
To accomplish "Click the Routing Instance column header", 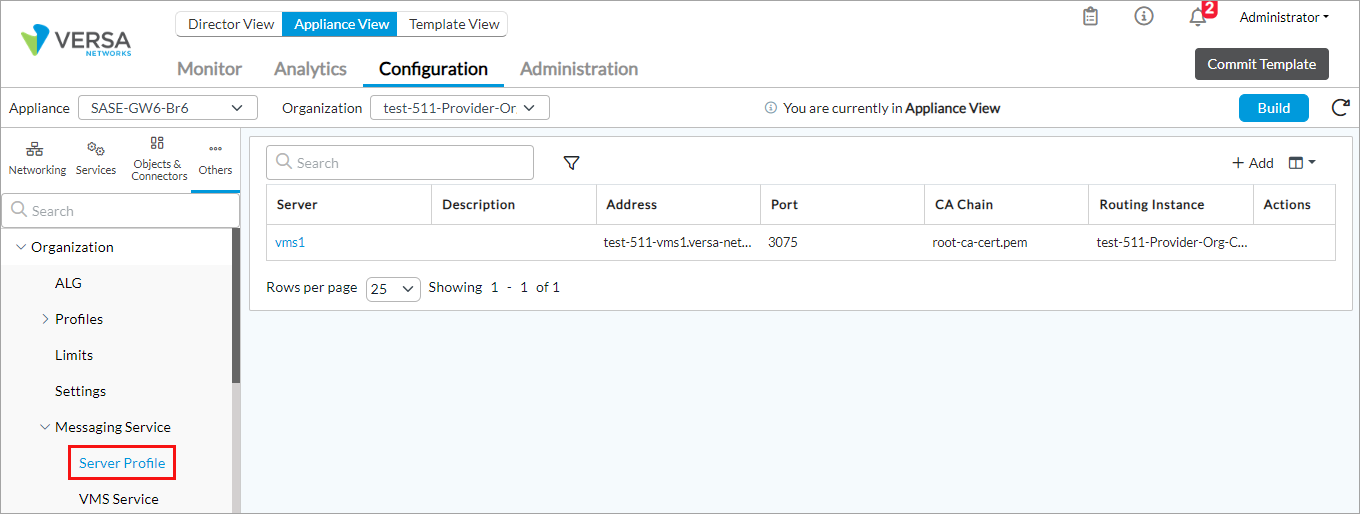I will (x=1170, y=204).
